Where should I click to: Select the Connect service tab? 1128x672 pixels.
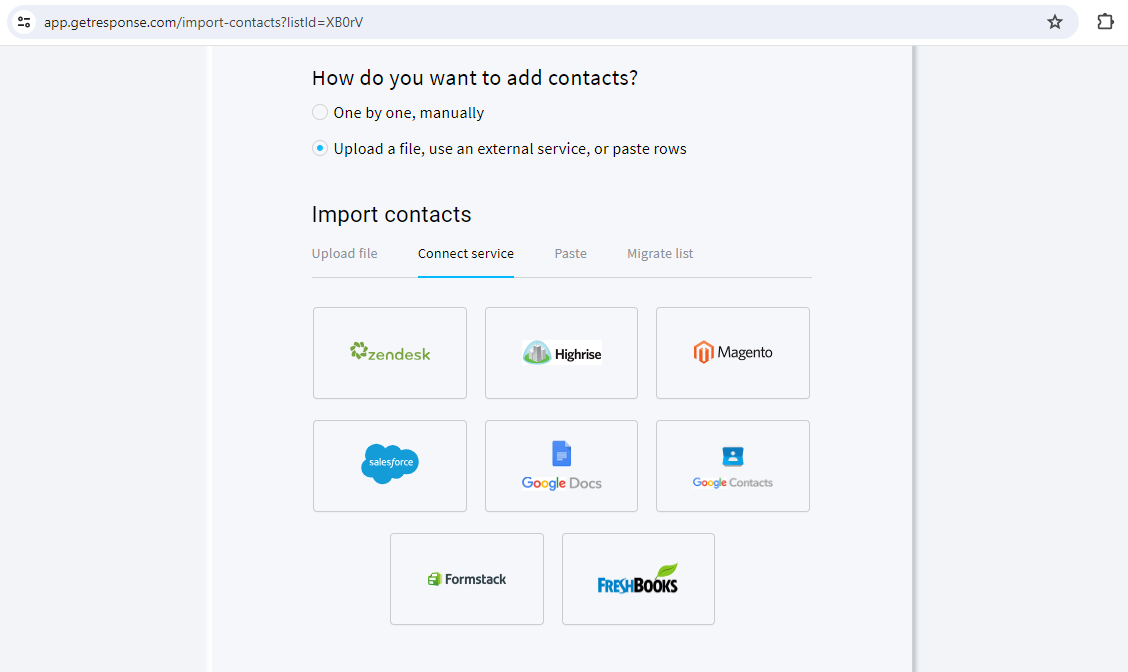coord(465,253)
